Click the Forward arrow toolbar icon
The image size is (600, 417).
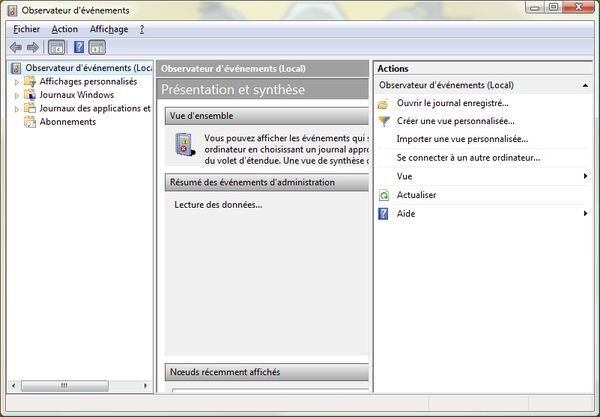(x=33, y=47)
